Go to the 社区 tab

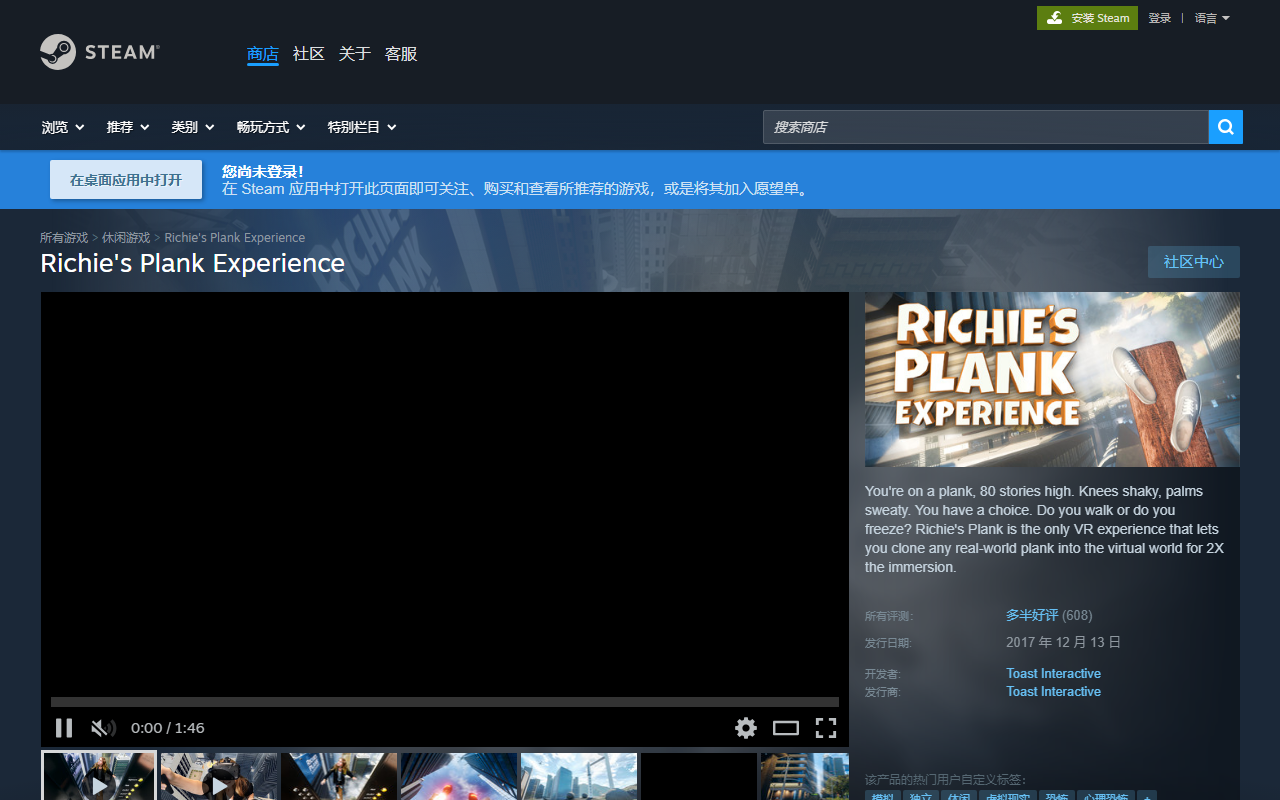pyautogui.click(x=309, y=54)
